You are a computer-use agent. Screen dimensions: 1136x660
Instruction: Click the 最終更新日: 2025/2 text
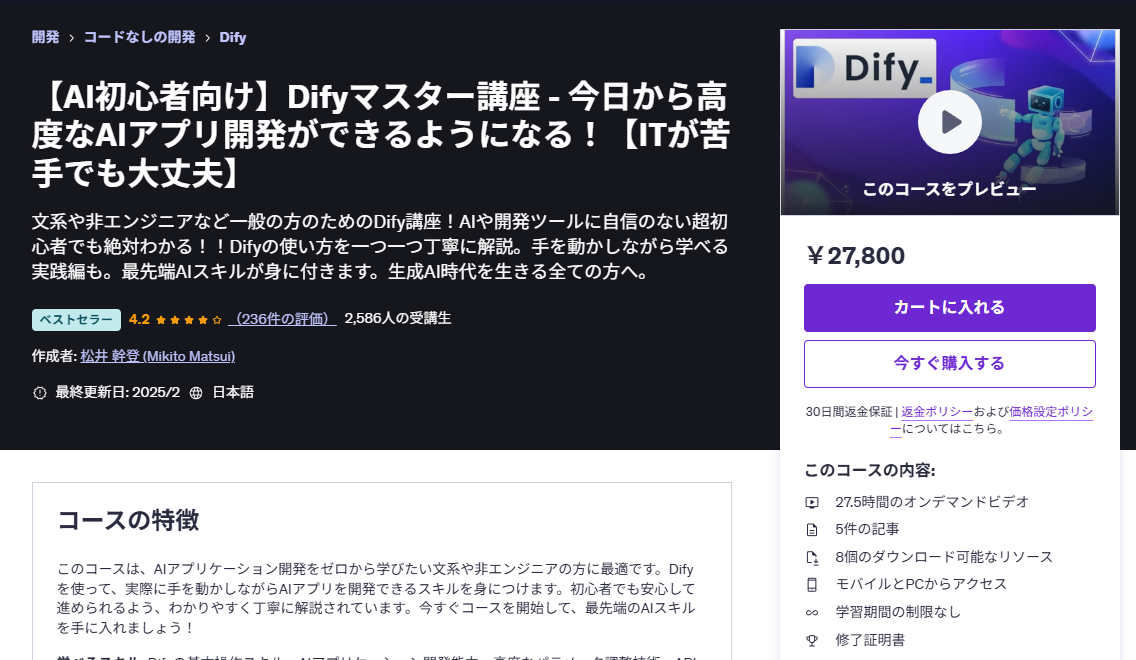(x=117, y=393)
